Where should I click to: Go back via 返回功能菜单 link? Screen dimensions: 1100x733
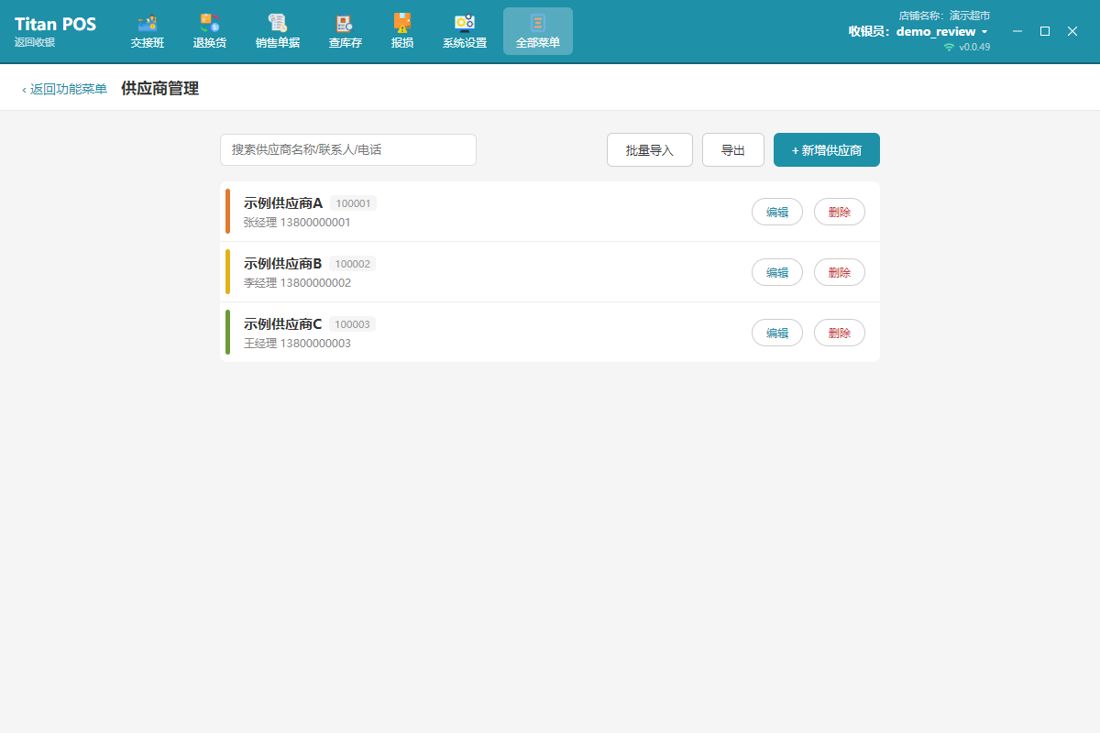click(x=65, y=89)
